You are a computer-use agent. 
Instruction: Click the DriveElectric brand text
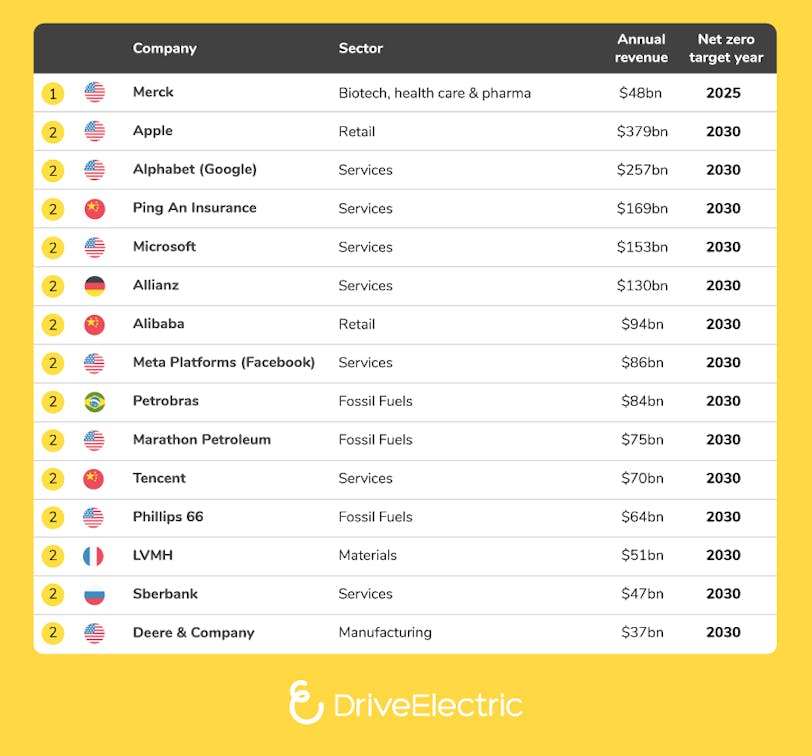(428, 705)
